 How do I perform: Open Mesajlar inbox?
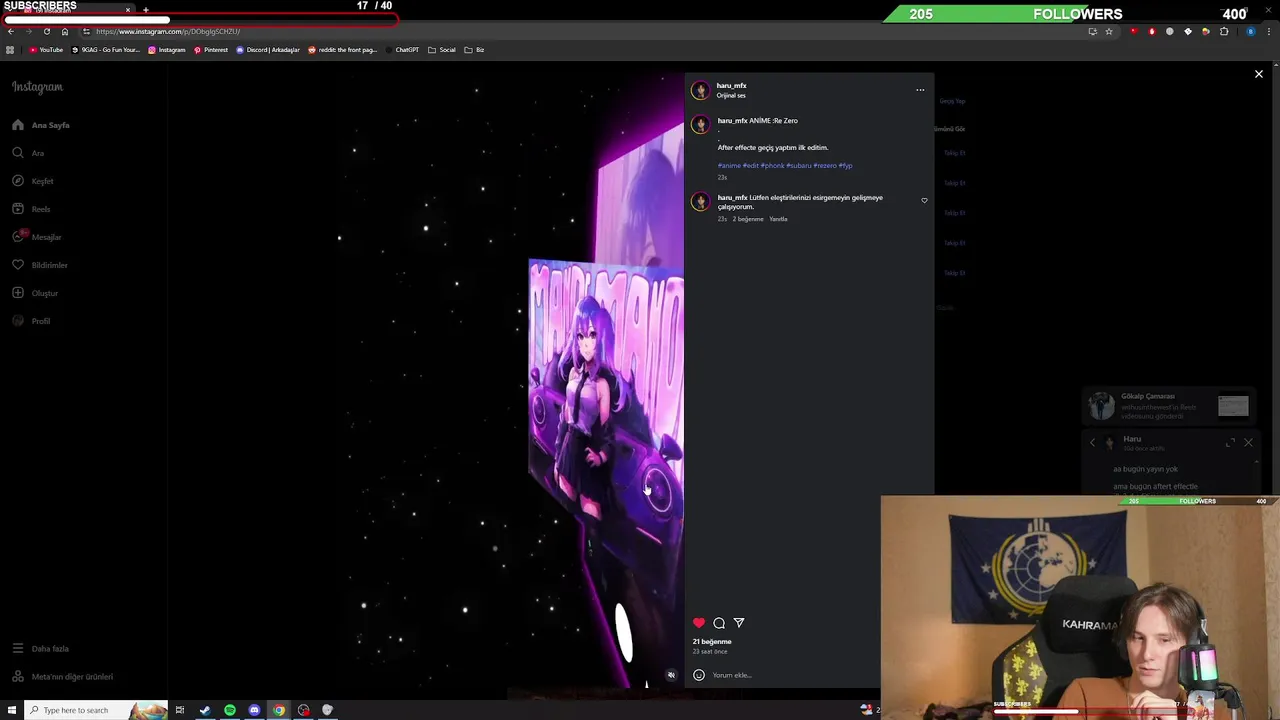tap(37, 237)
